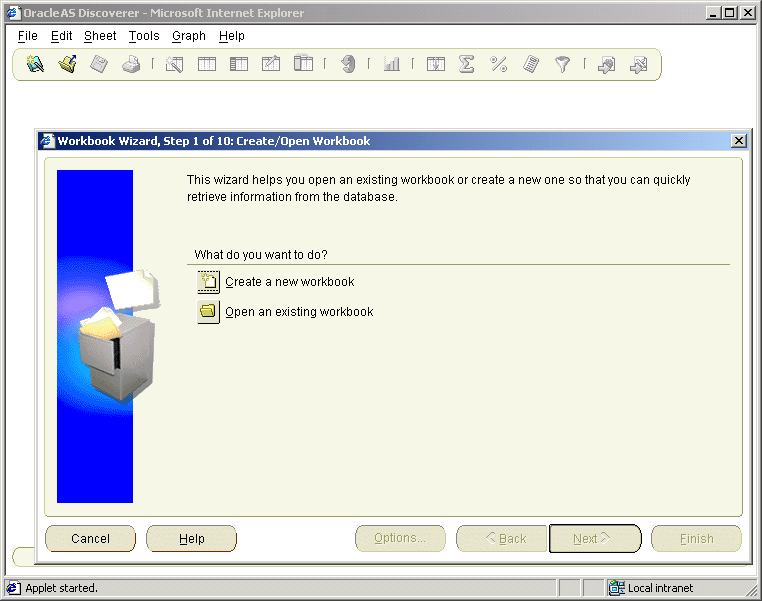This screenshot has height=601, width=762.
Task: Click the last toolbar icon with arrow
Action: [639, 64]
